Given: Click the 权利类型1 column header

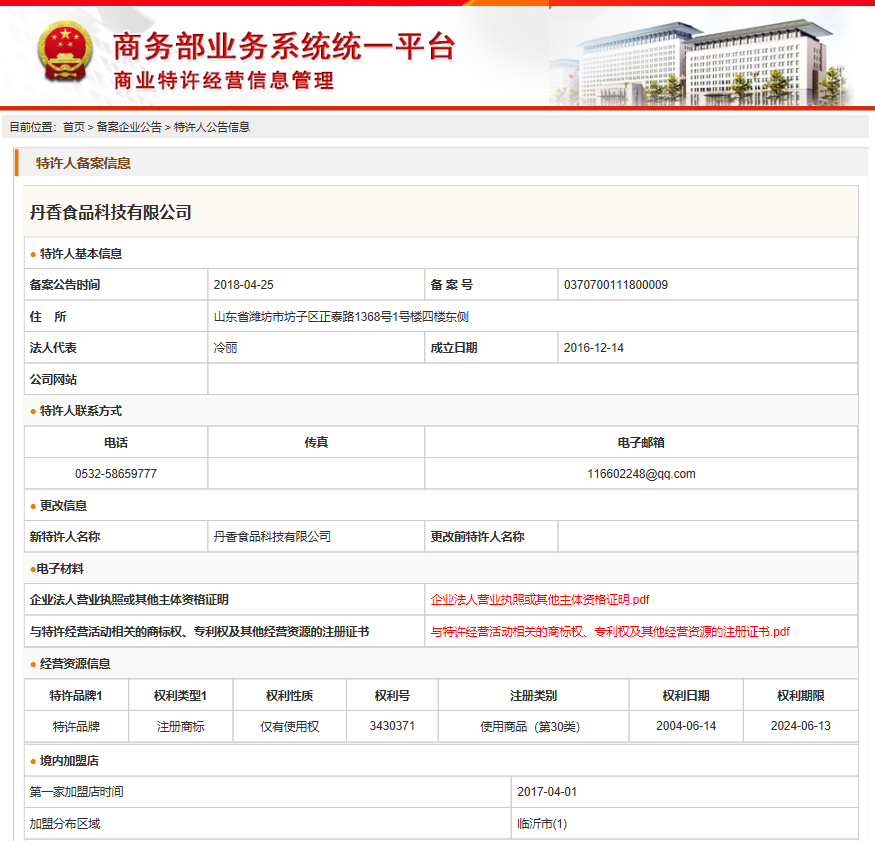Looking at the screenshot, I should pyautogui.click(x=180, y=695).
